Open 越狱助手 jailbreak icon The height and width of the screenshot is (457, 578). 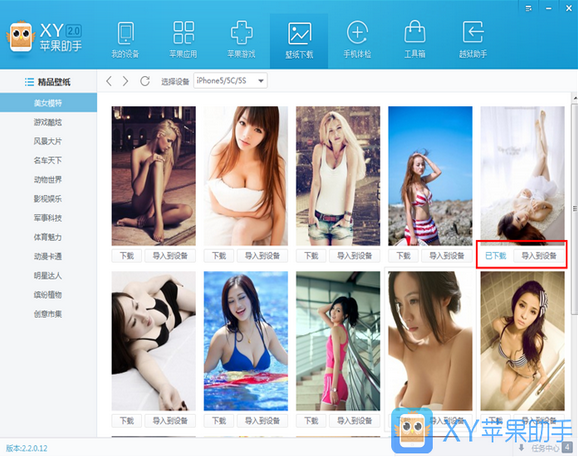473,40
